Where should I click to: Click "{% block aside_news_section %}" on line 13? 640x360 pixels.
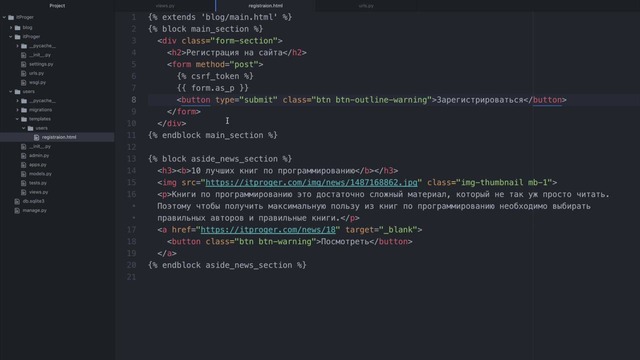pos(220,159)
